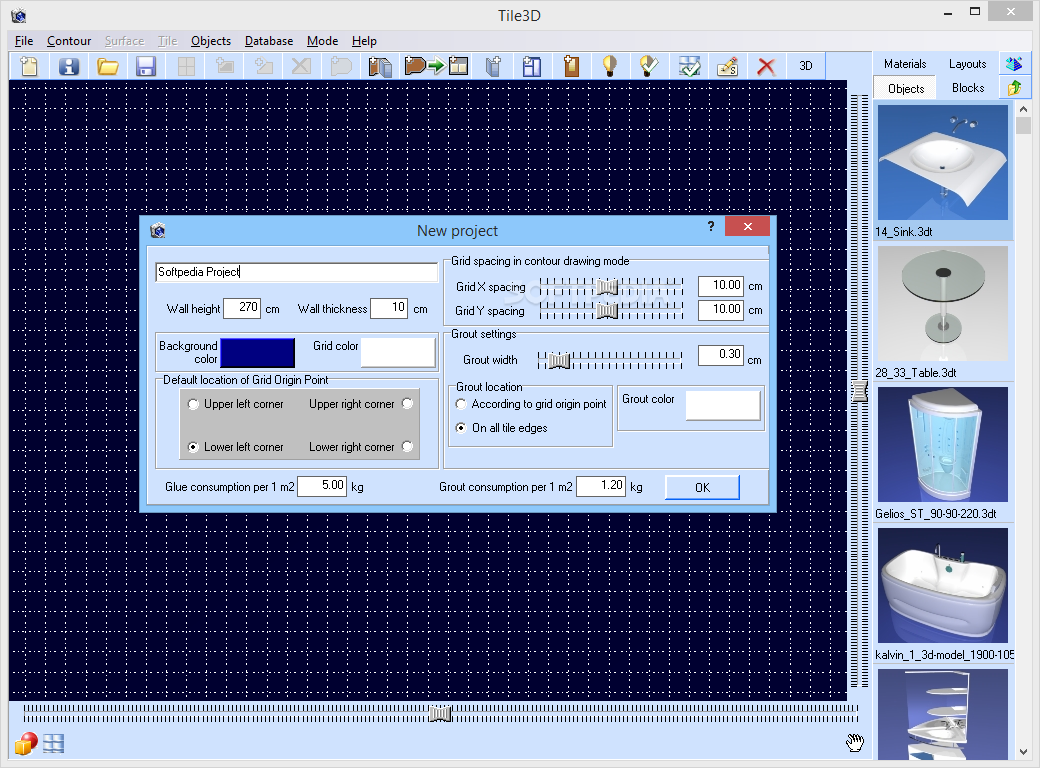Viewport: 1040px width, 768px height.
Task: Click the hand pan icon at bottom right
Action: (855, 743)
